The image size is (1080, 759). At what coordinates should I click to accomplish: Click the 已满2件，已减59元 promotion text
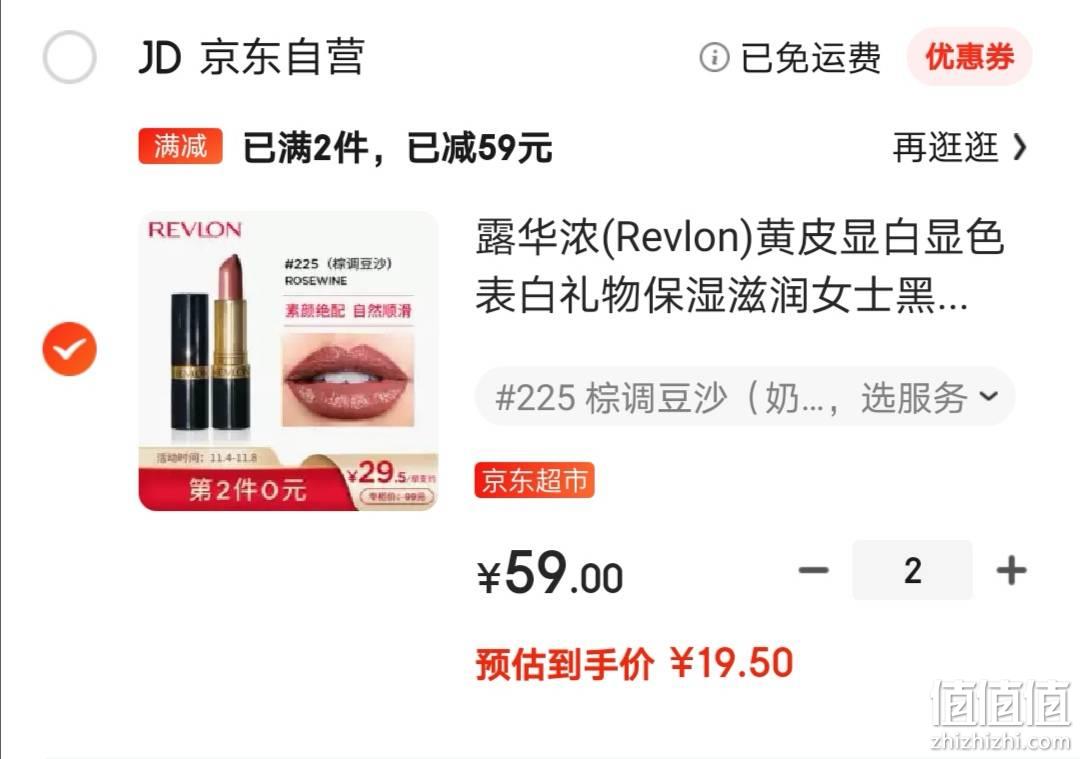click(397, 147)
